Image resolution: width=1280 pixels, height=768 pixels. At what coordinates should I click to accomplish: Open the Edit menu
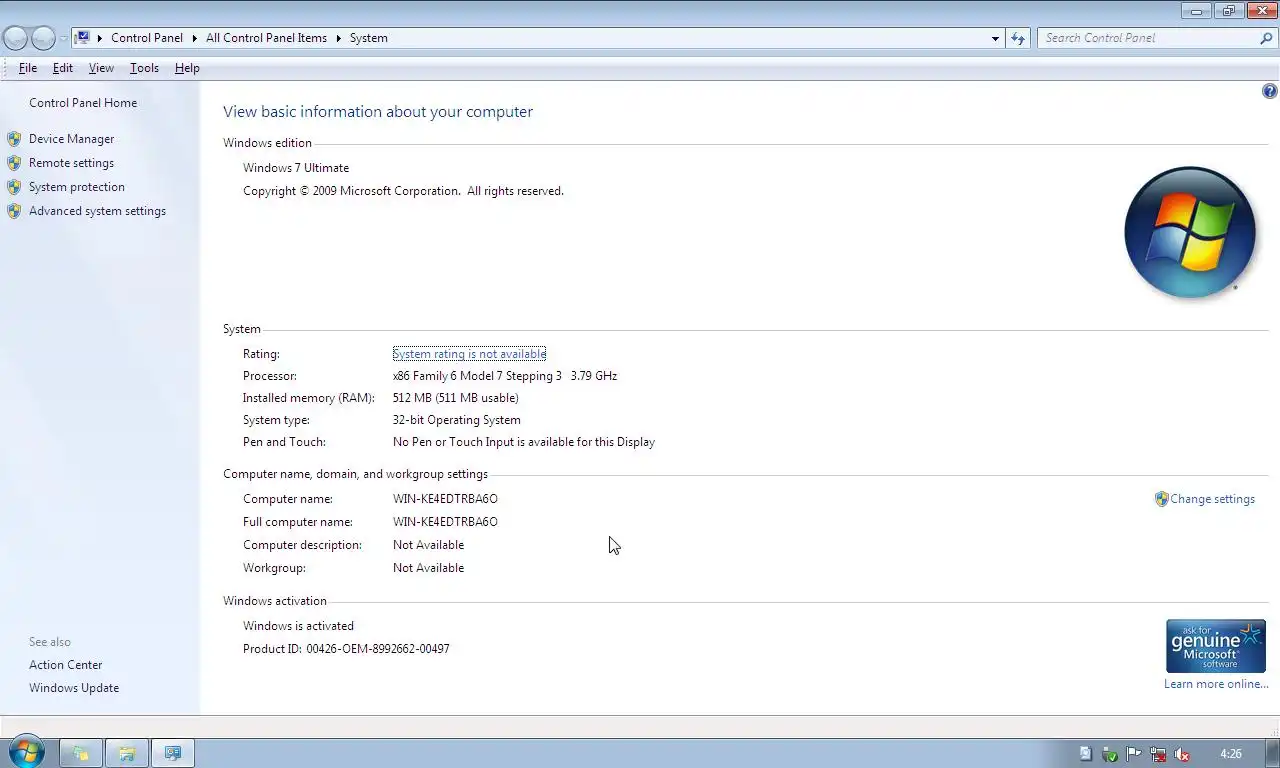click(63, 68)
